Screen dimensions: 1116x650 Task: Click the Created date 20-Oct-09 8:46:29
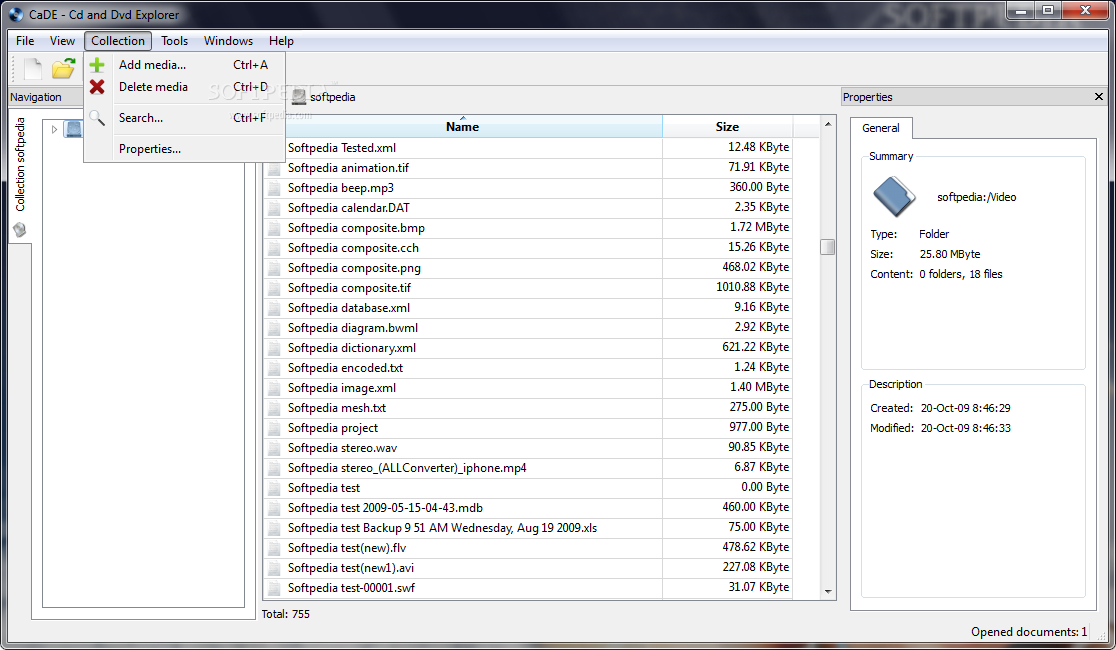965,408
